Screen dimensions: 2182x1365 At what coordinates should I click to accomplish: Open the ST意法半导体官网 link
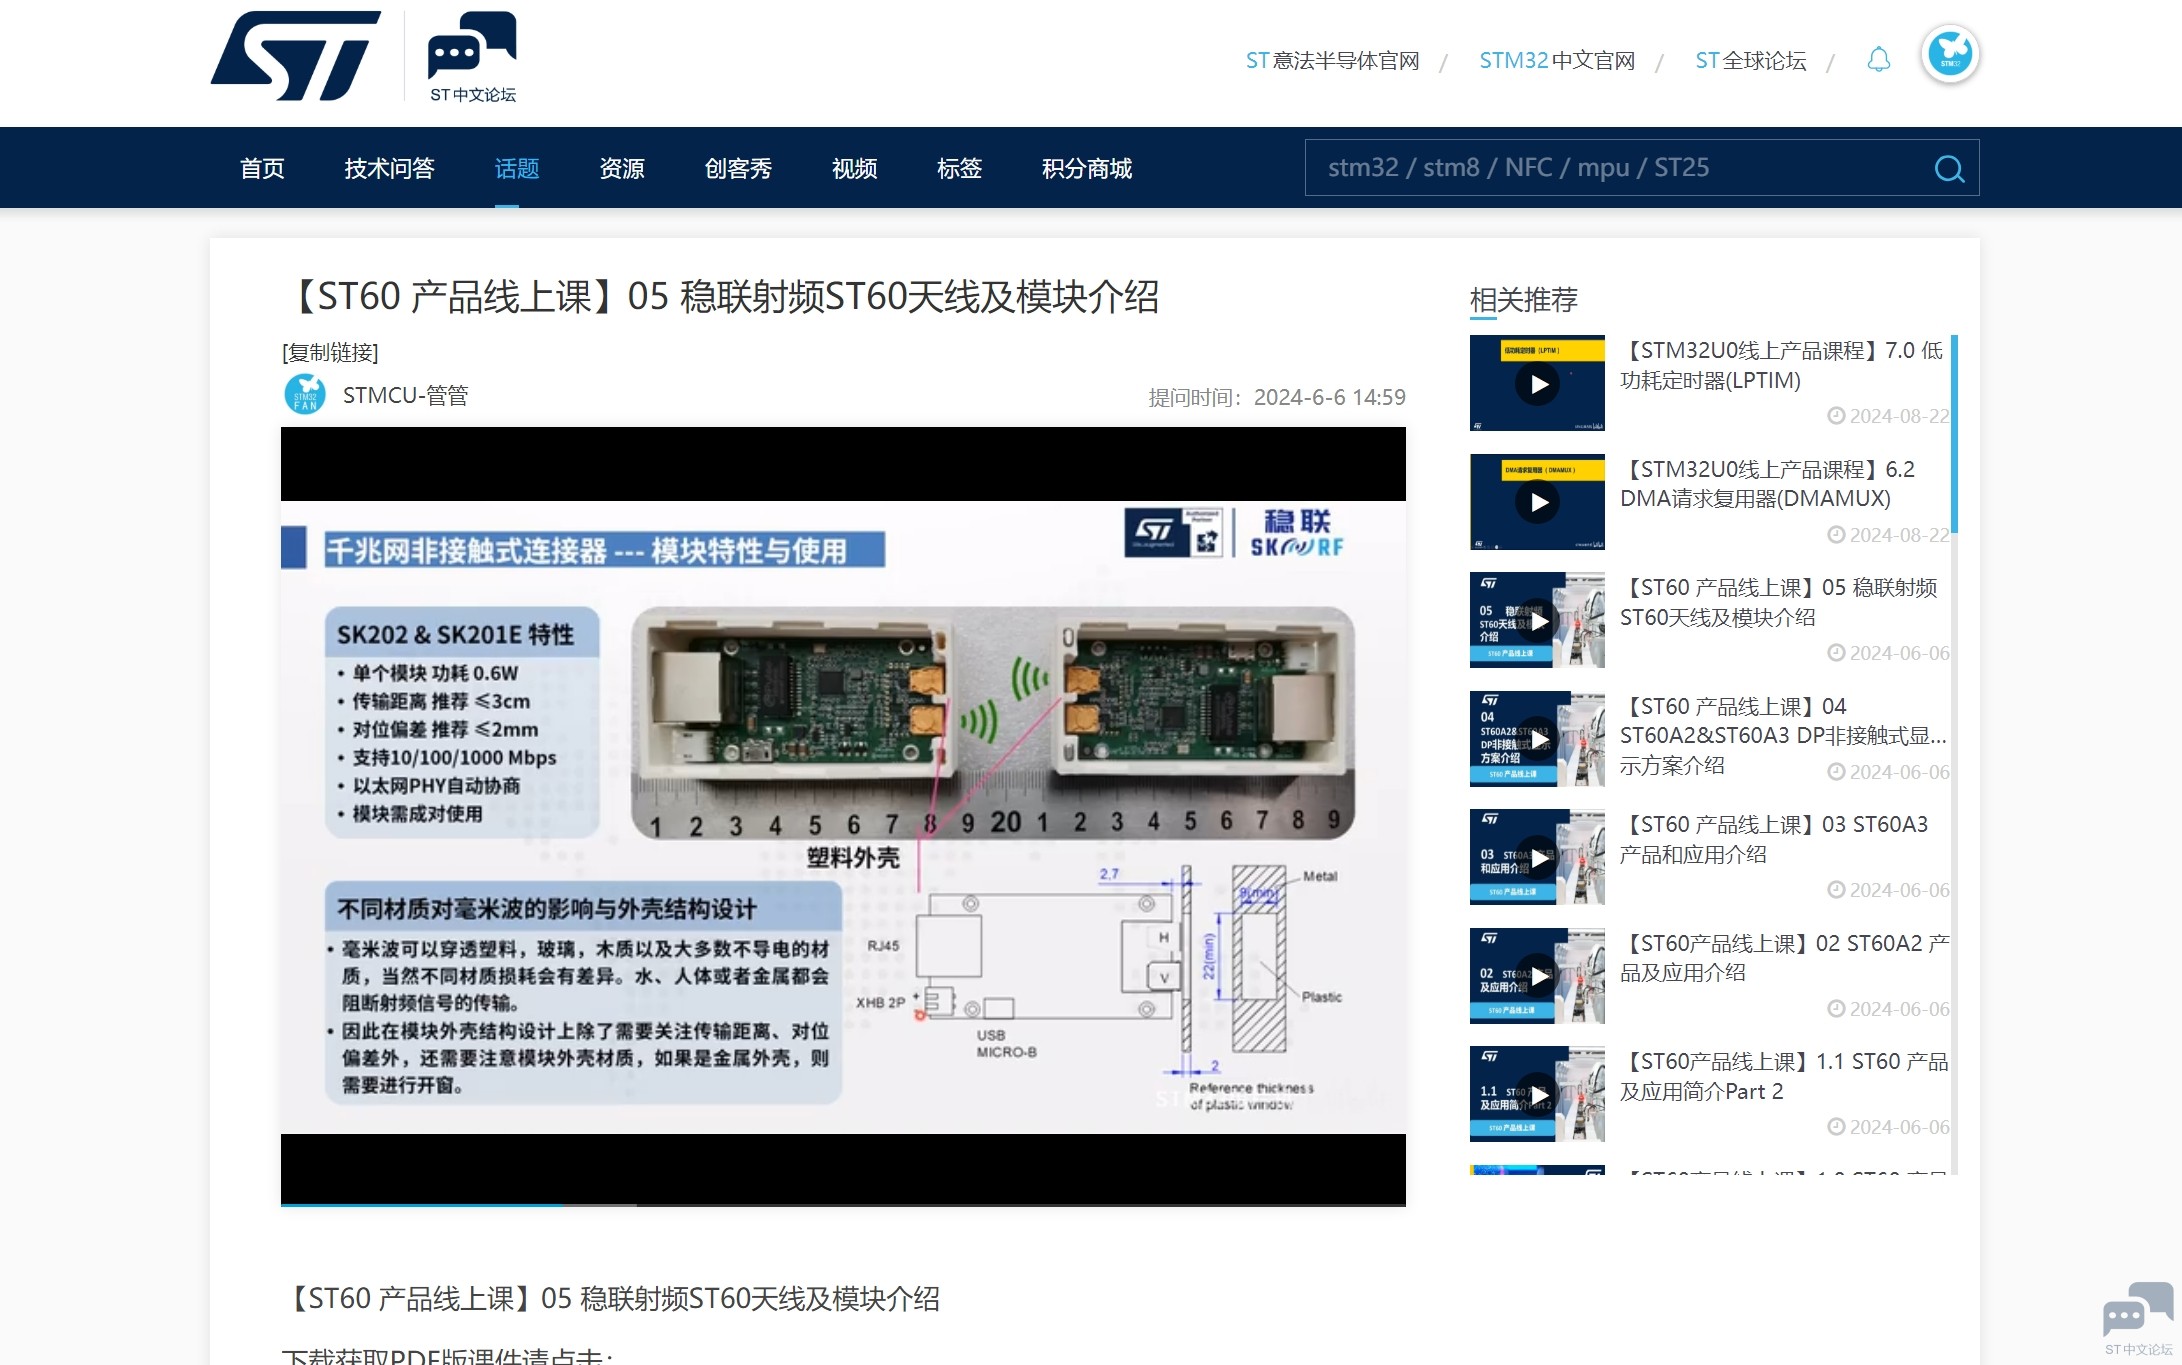(1332, 61)
